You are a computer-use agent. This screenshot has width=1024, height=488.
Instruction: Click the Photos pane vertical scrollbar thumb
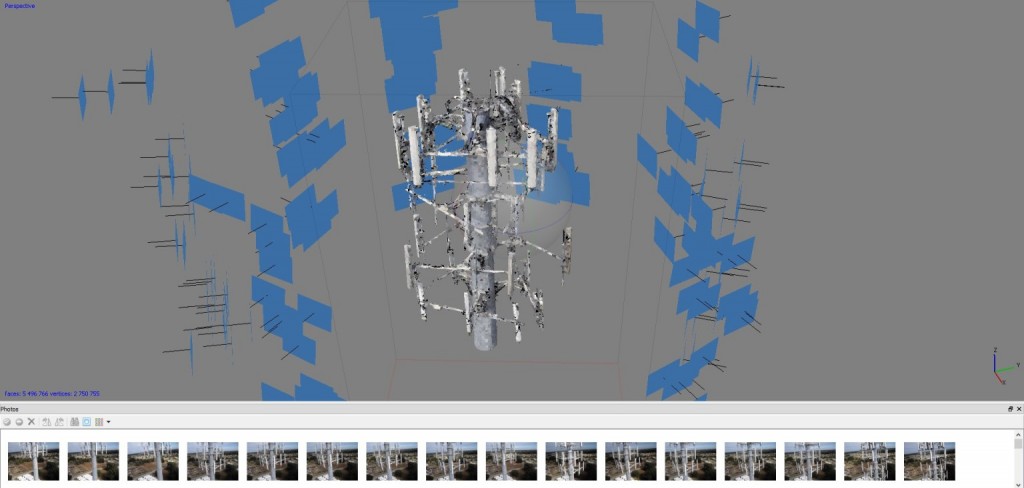tap(1019, 445)
